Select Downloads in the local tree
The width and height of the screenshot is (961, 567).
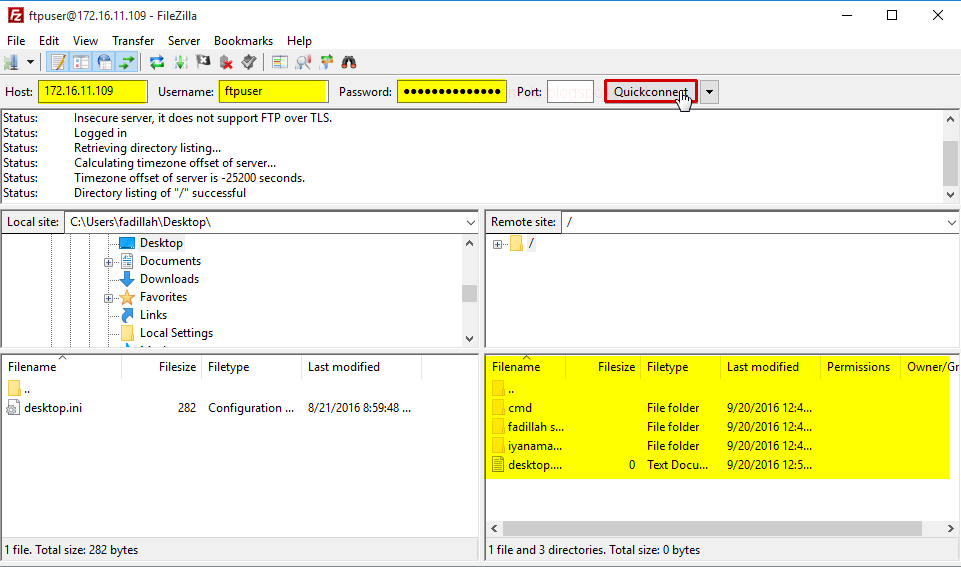click(x=169, y=279)
